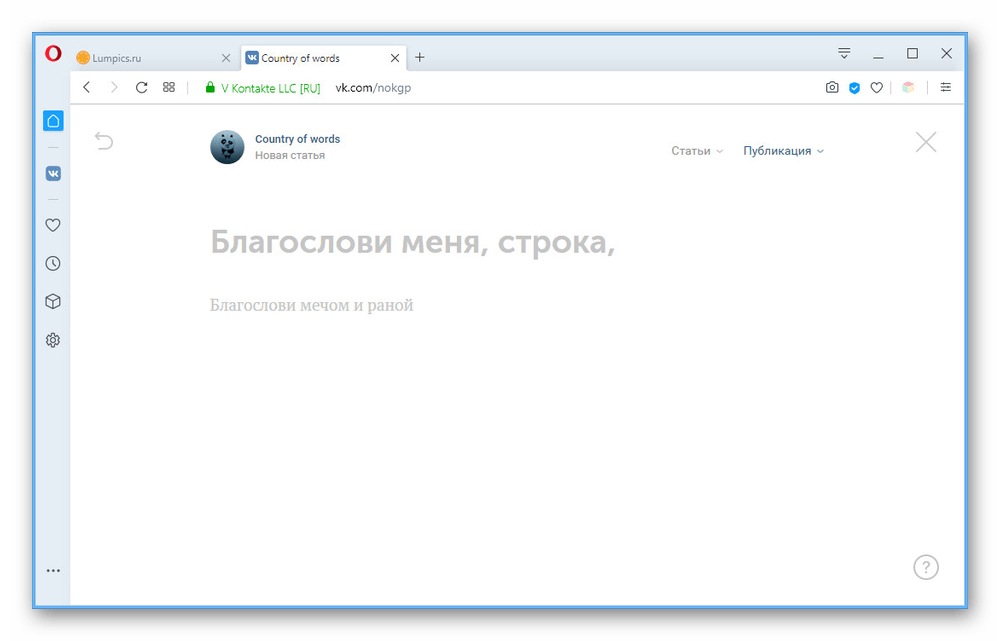The width and height of the screenshot is (1000, 641).
Task: Open bookmarks heart in sidebar
Action: [53, 225]
